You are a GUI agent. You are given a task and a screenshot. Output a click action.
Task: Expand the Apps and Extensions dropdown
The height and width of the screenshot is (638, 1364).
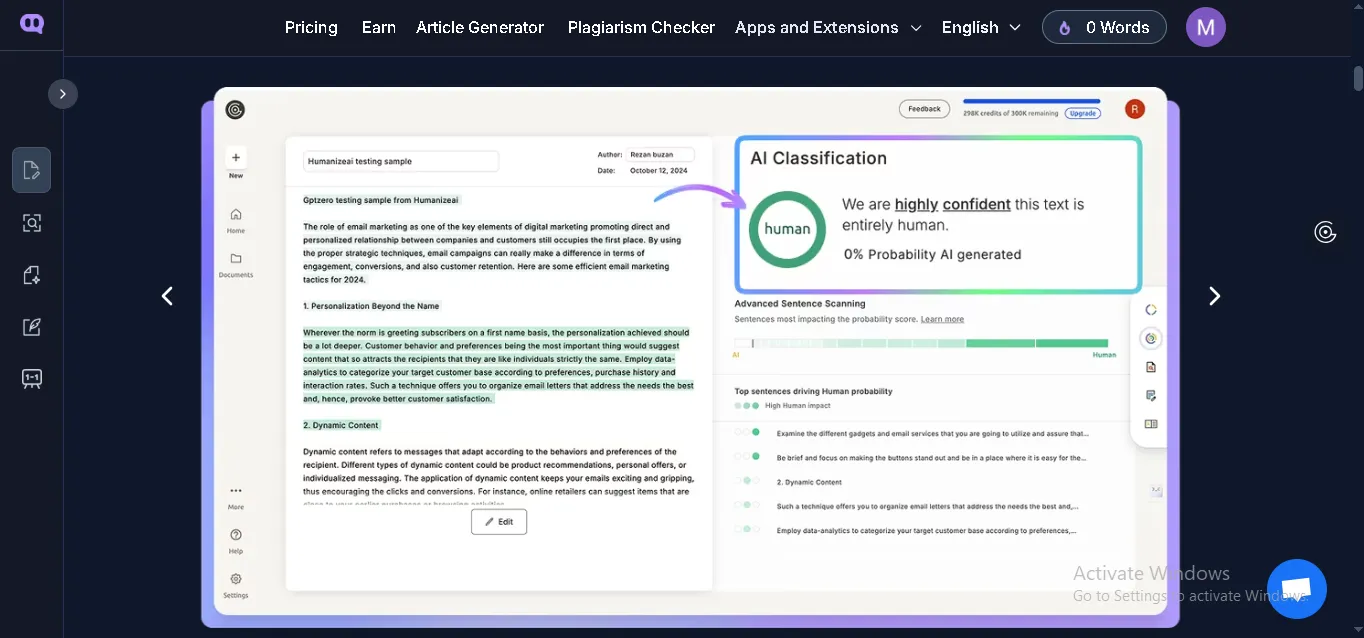click(828, 27)
